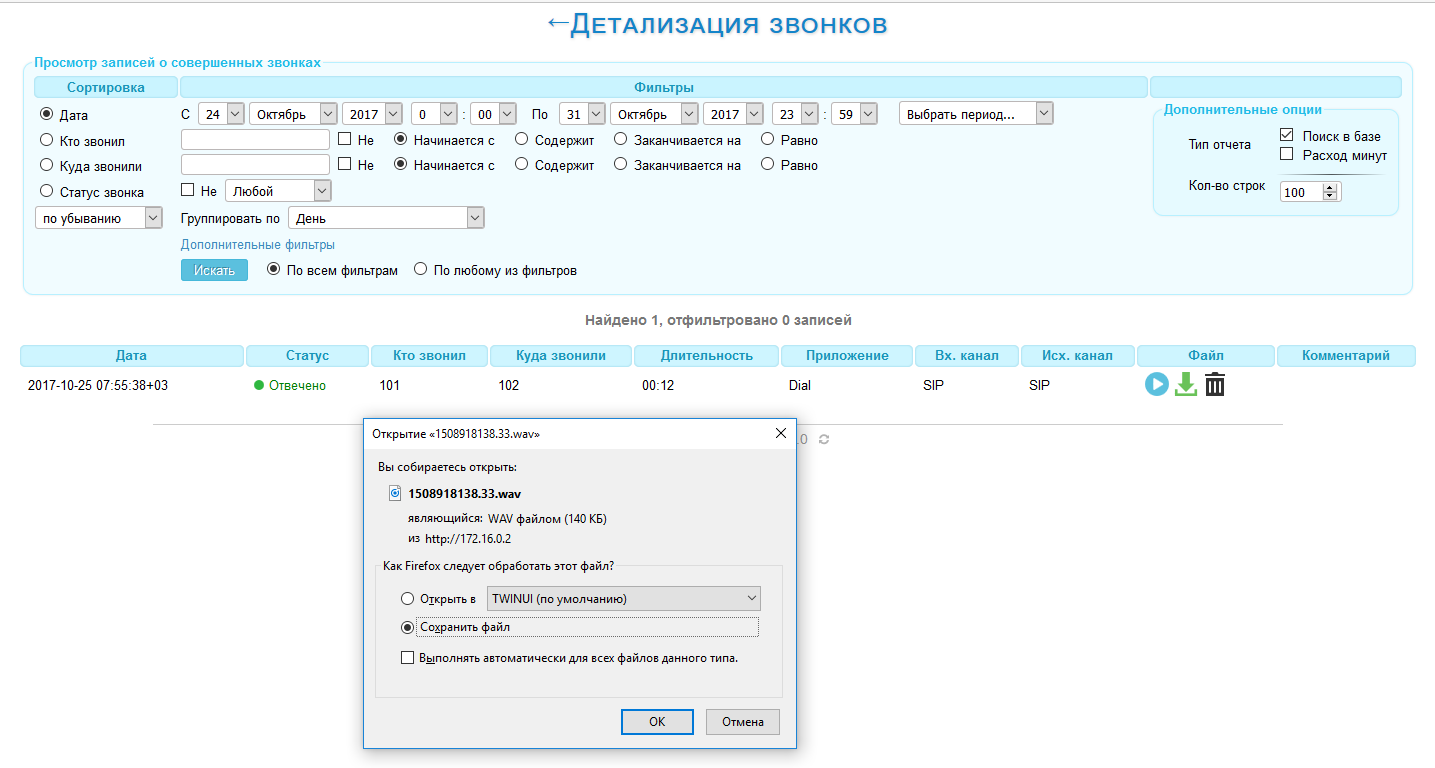The width and height of the screenshot is (1435, 768).
Task: Click the 'Дата' column header
Action: (131, 356)
